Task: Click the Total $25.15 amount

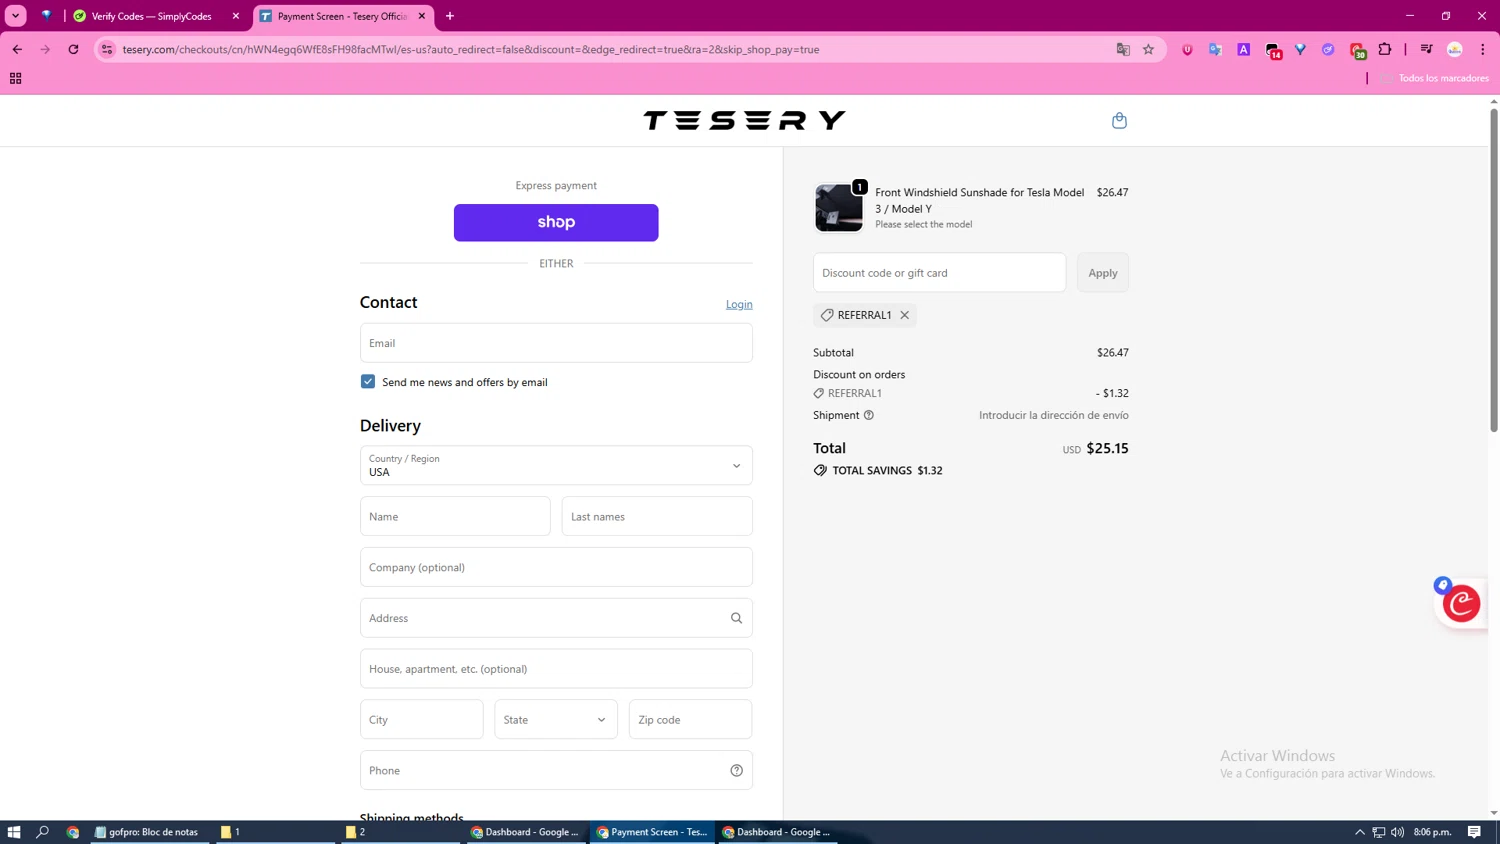Action: coord(1107,449)
